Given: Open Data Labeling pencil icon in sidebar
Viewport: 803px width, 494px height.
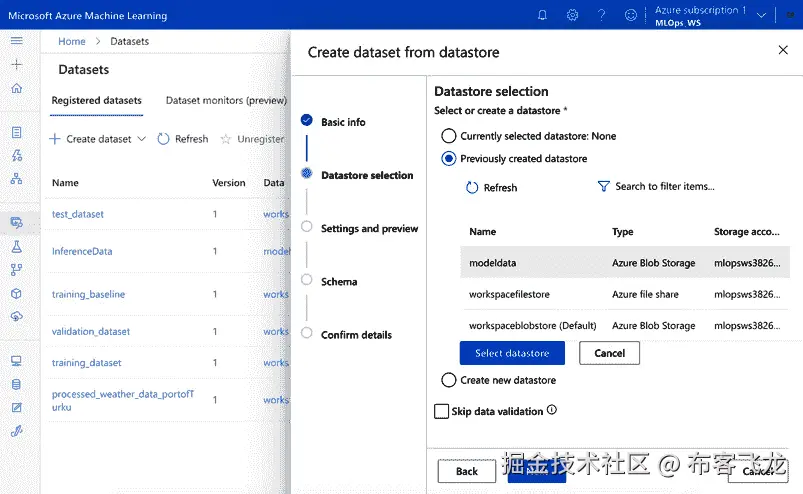Looking at the screenshot, I should [x=16, y=407].
